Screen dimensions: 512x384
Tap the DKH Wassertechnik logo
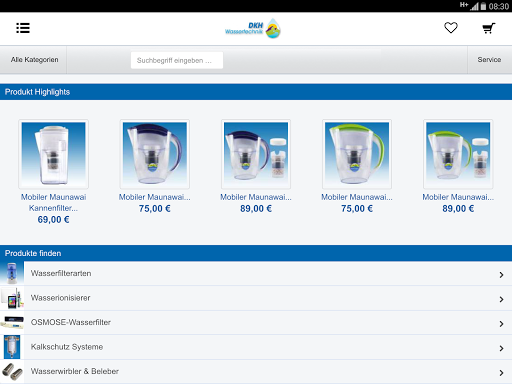tap(253, 28)
